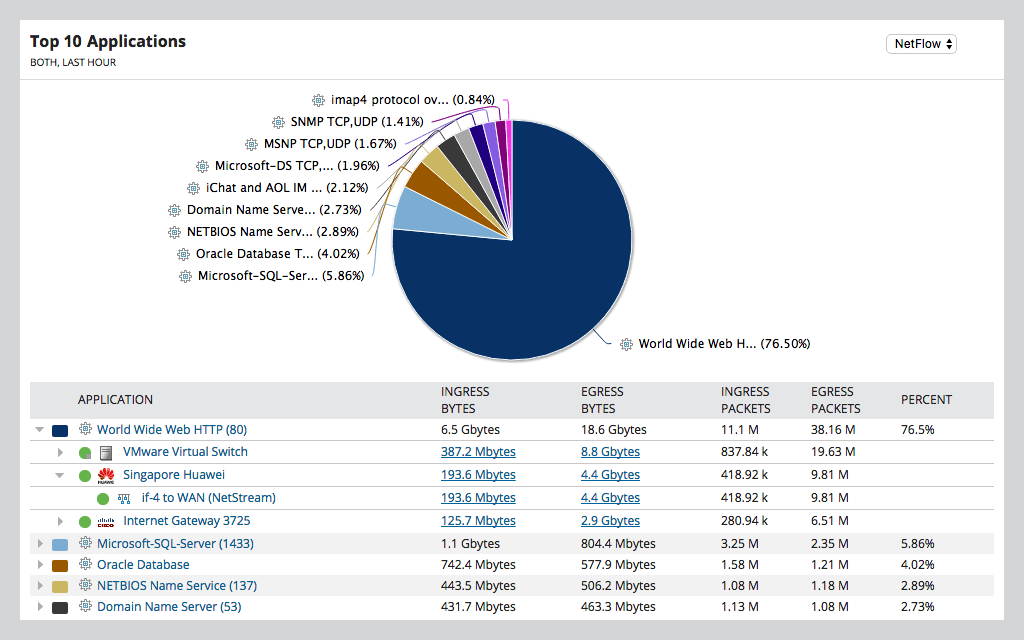Click the green status indicator for Internet Gateway 3725
This screenshot has height=640, width=1024.
tap(84, 520)
